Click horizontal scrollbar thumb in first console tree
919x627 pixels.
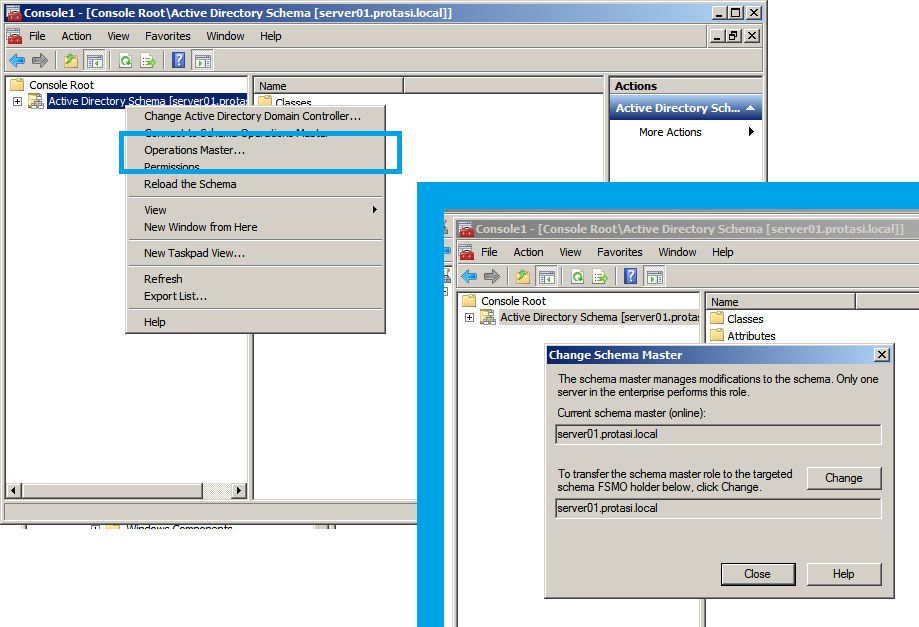click(x=112, y=490)
